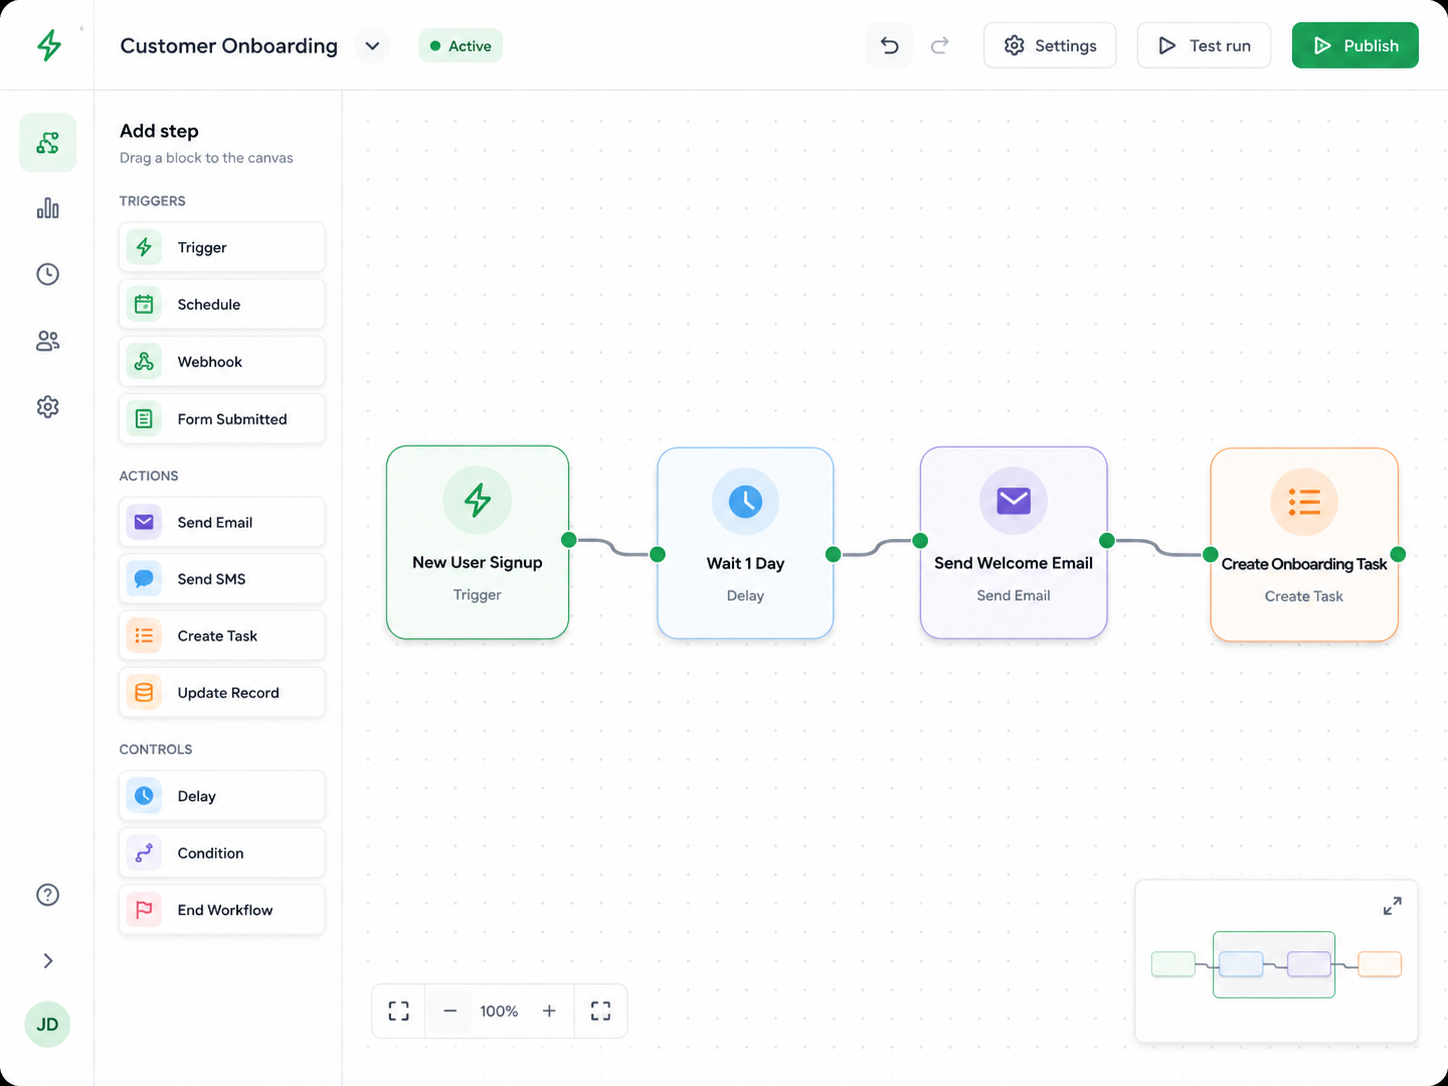Click the fit-to-view icon left of zoom
The image size is (1448, 1086).
tap(399, 1011)
